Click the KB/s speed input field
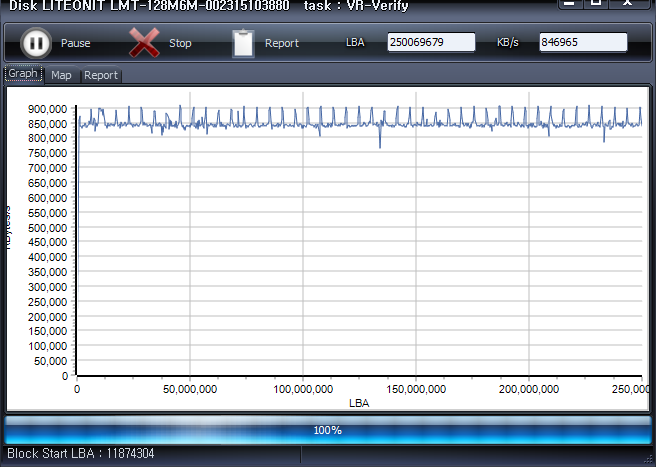The width and height of the screenshot is (656, 467). coord(583,43)
